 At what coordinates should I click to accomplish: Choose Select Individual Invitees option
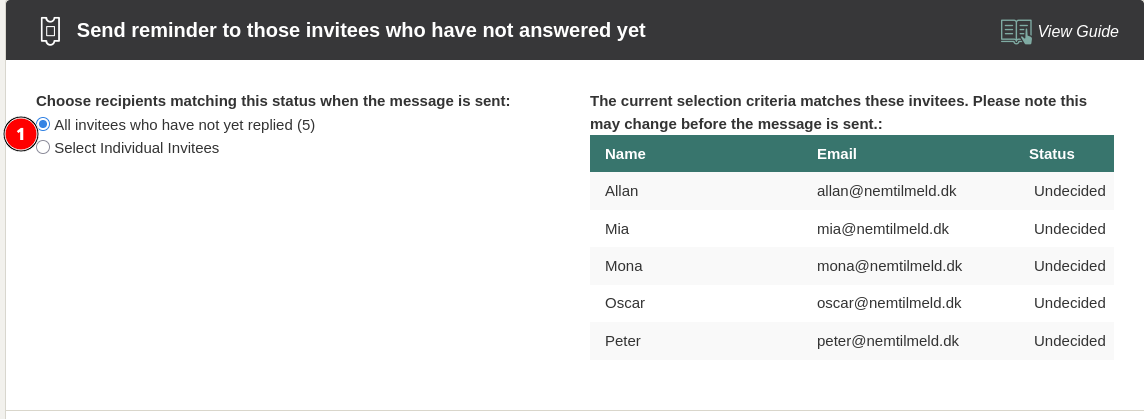43,147
